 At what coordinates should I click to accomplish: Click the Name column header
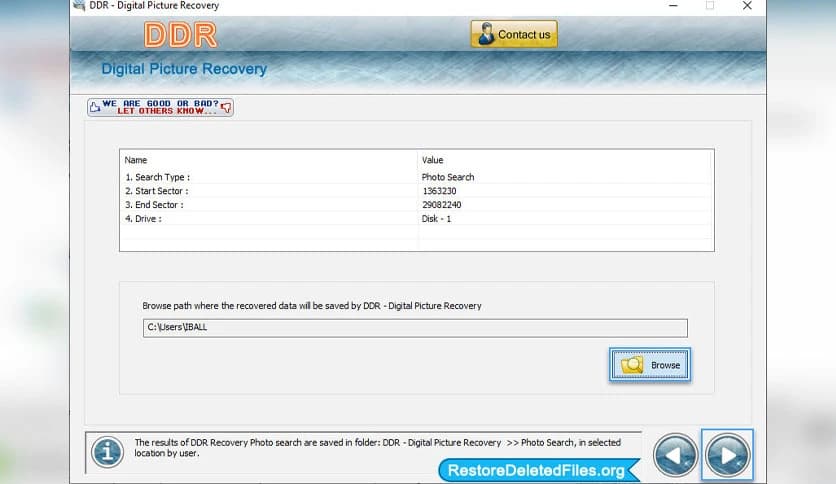[269, 160]
